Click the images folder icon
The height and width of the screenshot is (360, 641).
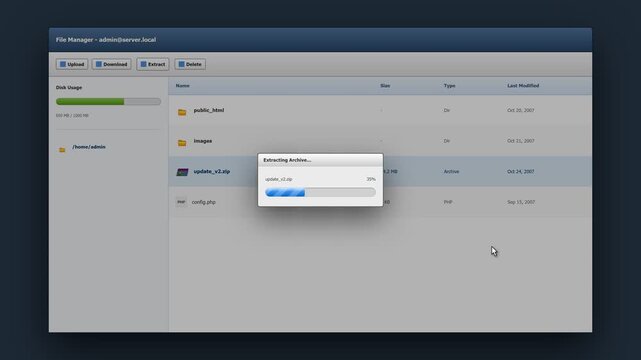[182, 143]
